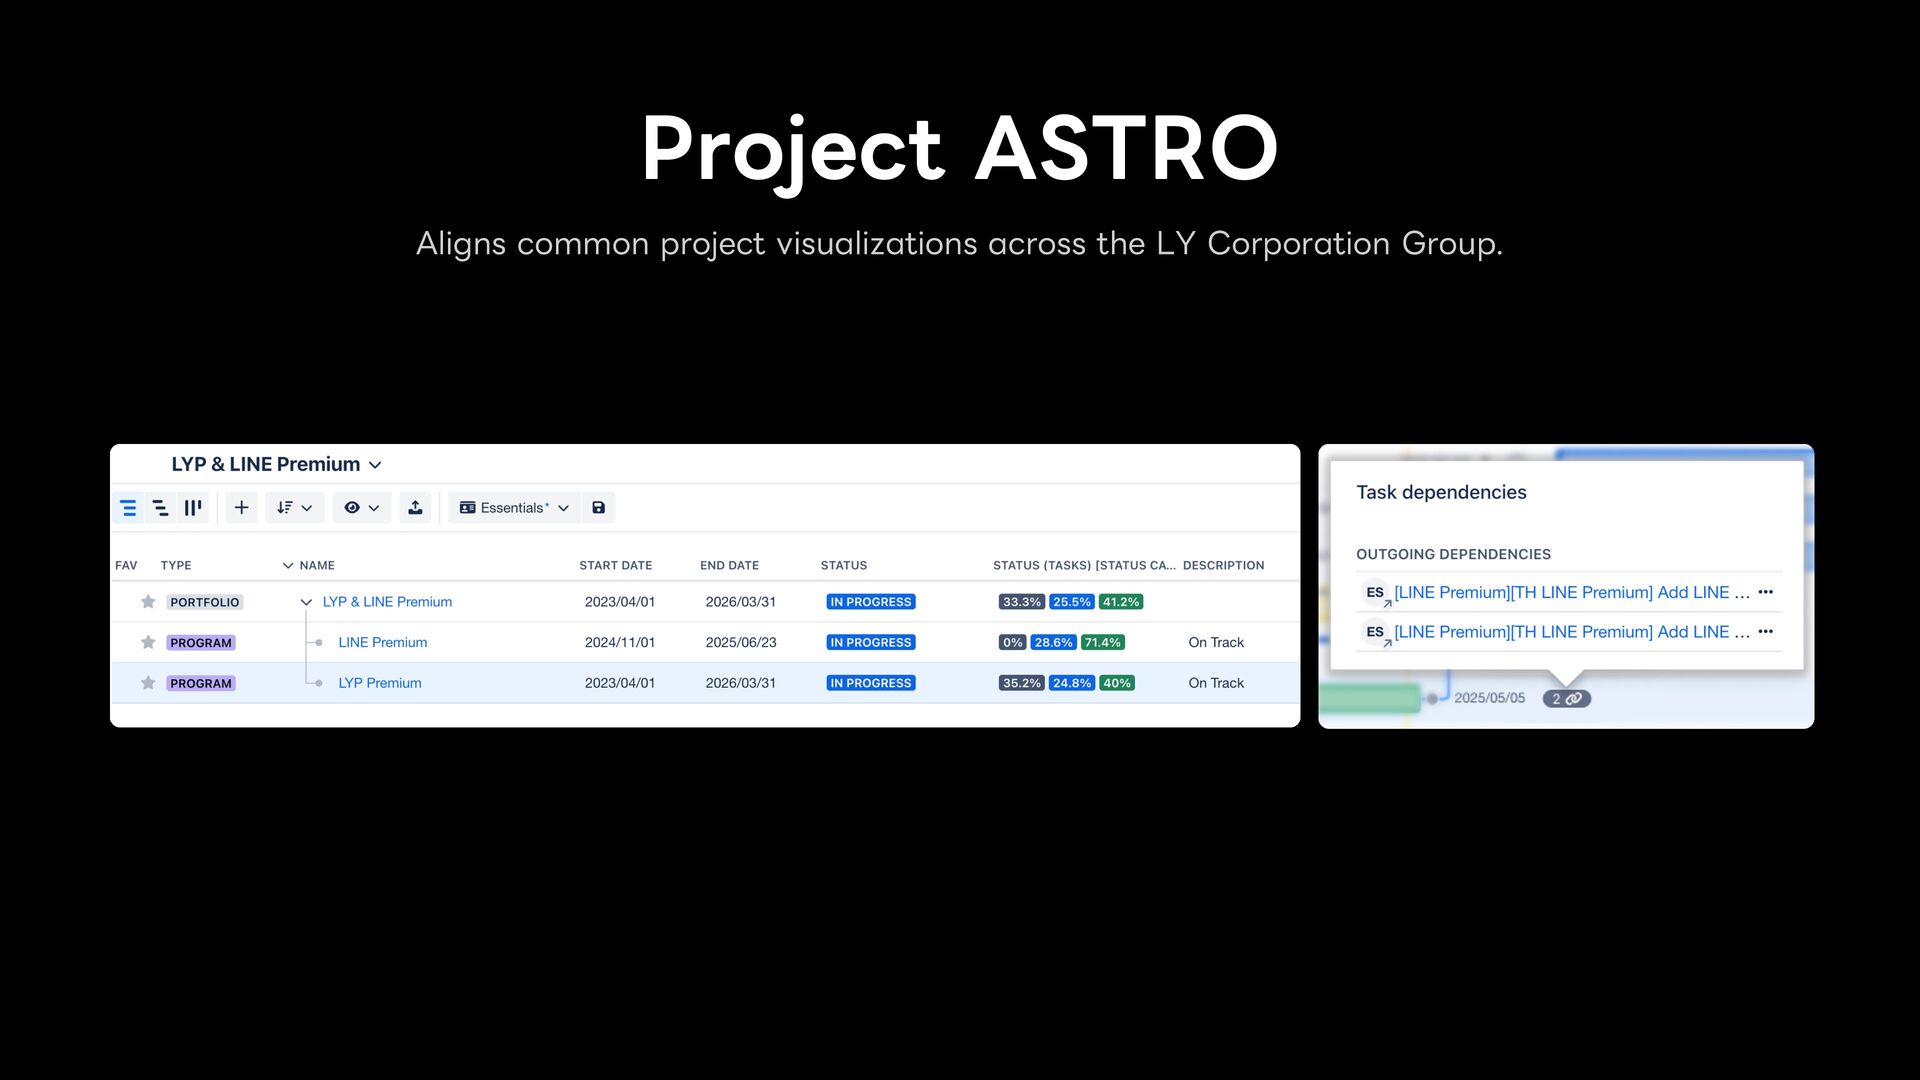
Task: Click the 24.8% blue status segment
Action: coord(1072,683)
